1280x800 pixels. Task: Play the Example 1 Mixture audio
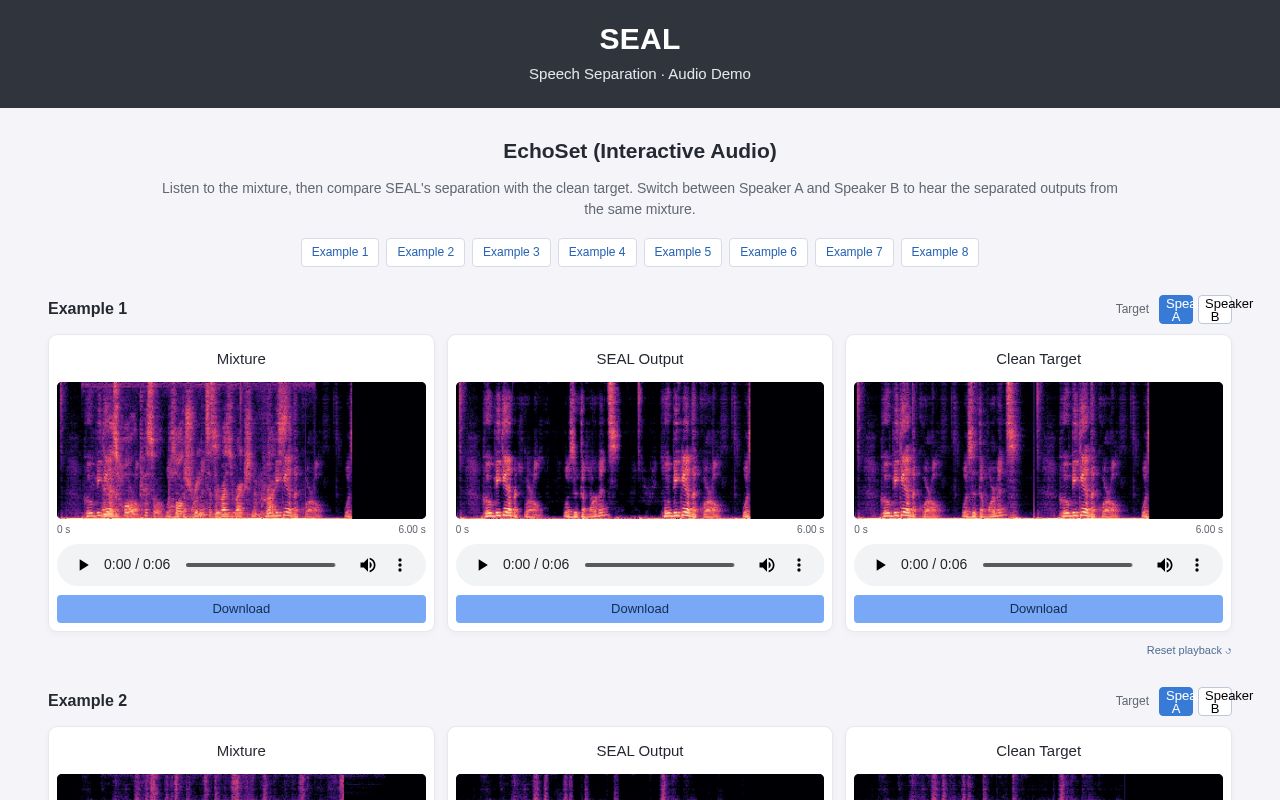pos(84,565)
